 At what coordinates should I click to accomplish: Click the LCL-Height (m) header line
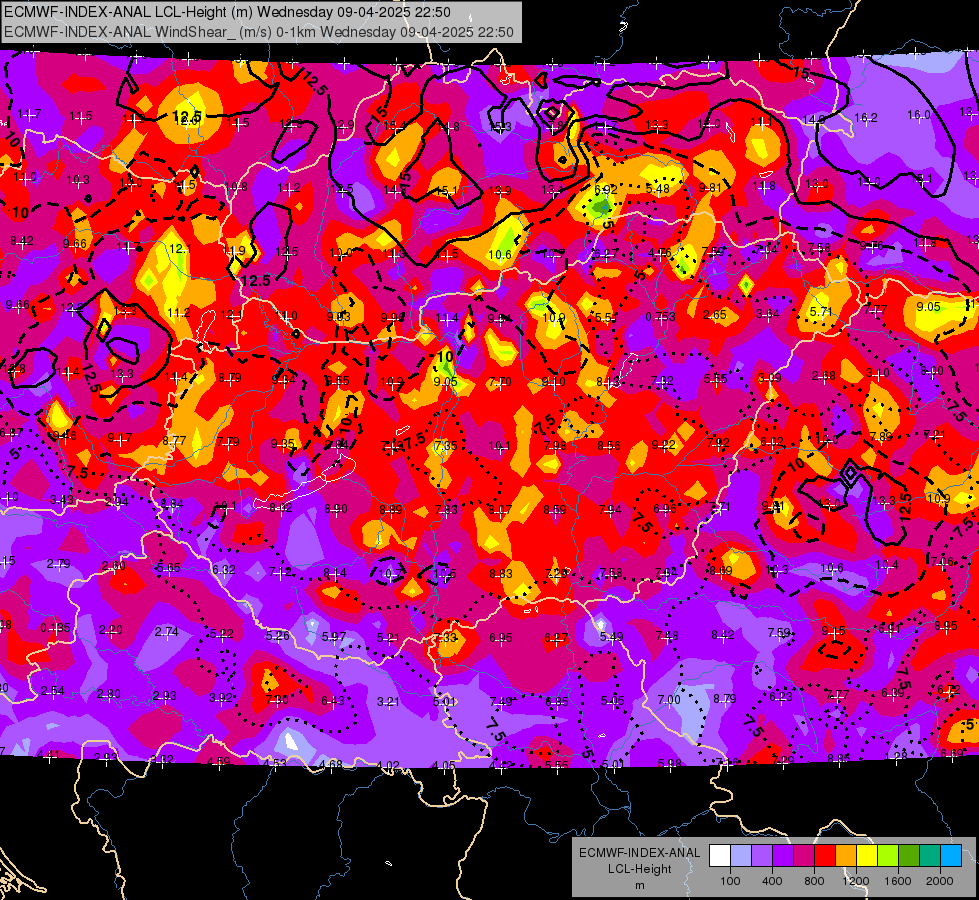point(227,12)
